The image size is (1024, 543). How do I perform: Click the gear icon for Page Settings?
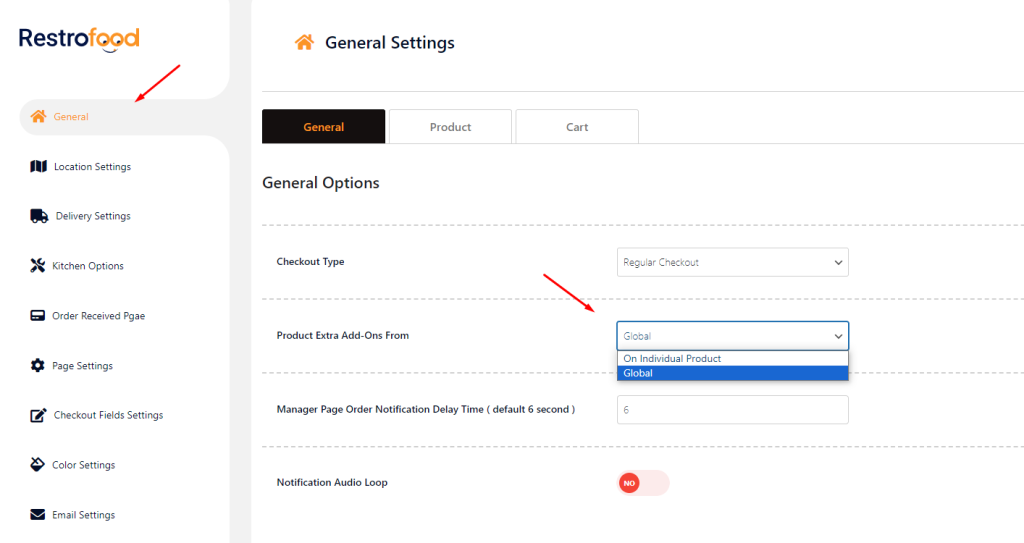38,365
